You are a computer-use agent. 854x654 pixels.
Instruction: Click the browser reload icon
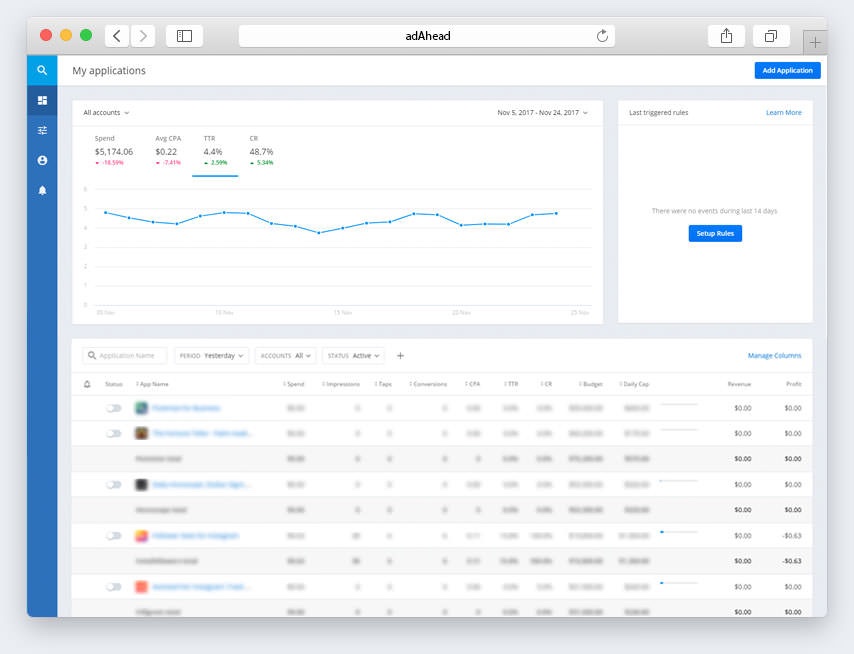coord(602,36)
